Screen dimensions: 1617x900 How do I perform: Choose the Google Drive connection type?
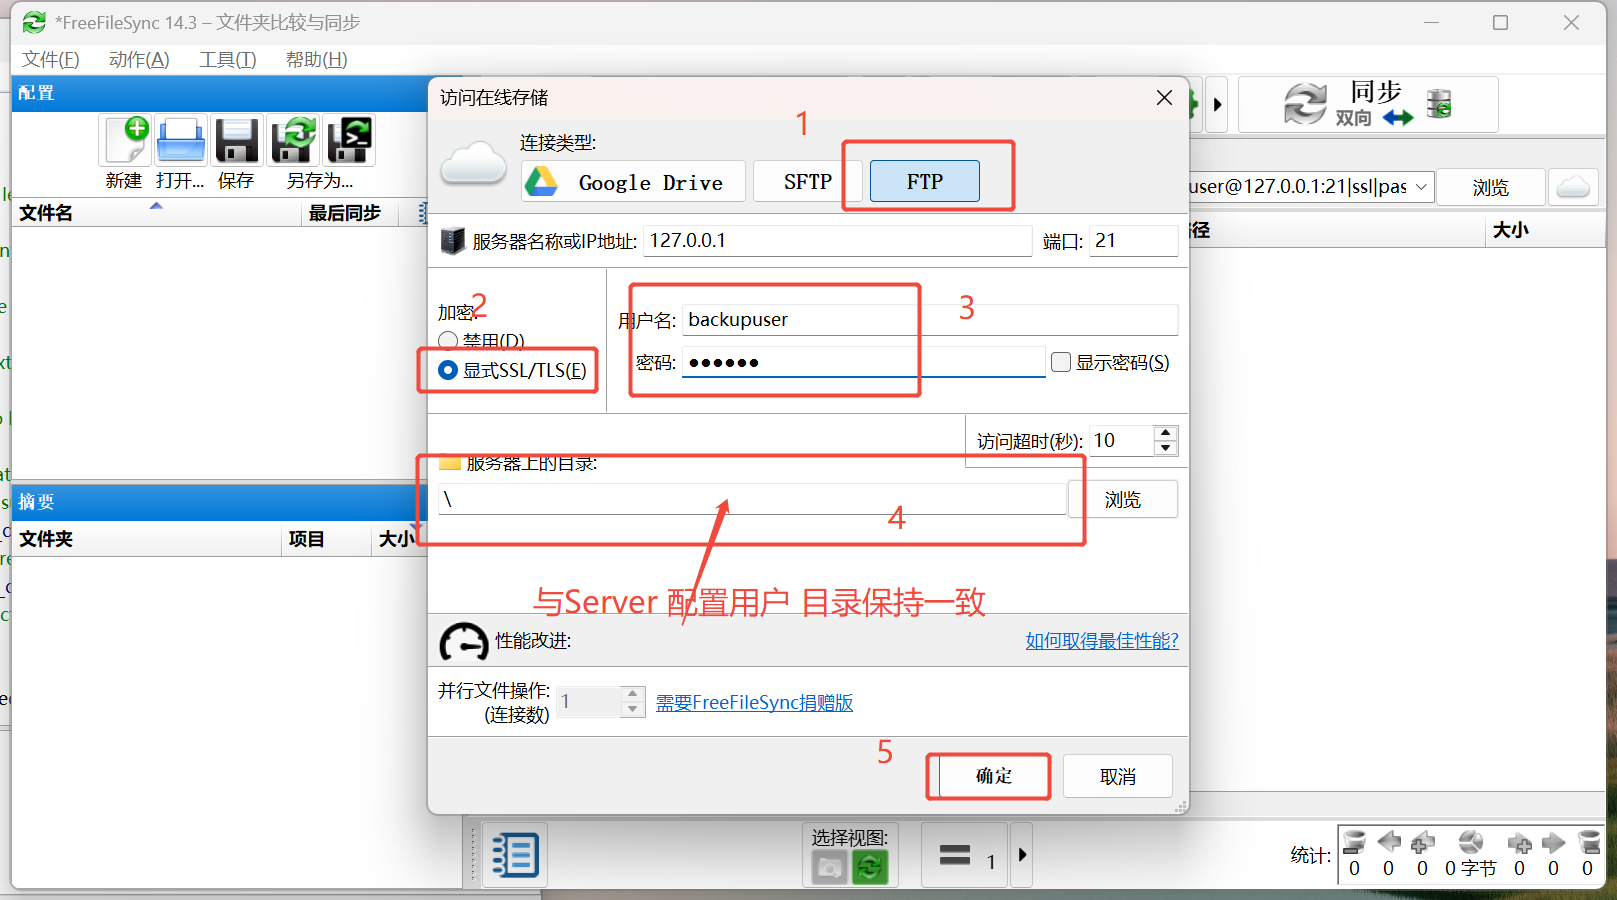coord(633,182)
